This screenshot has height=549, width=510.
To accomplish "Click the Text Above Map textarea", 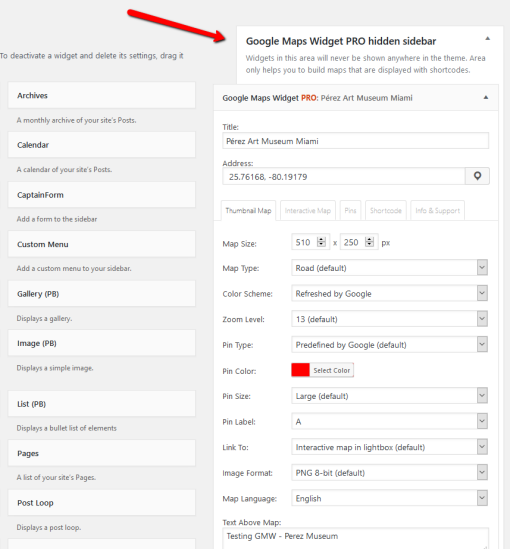I will tap(355, 538).
